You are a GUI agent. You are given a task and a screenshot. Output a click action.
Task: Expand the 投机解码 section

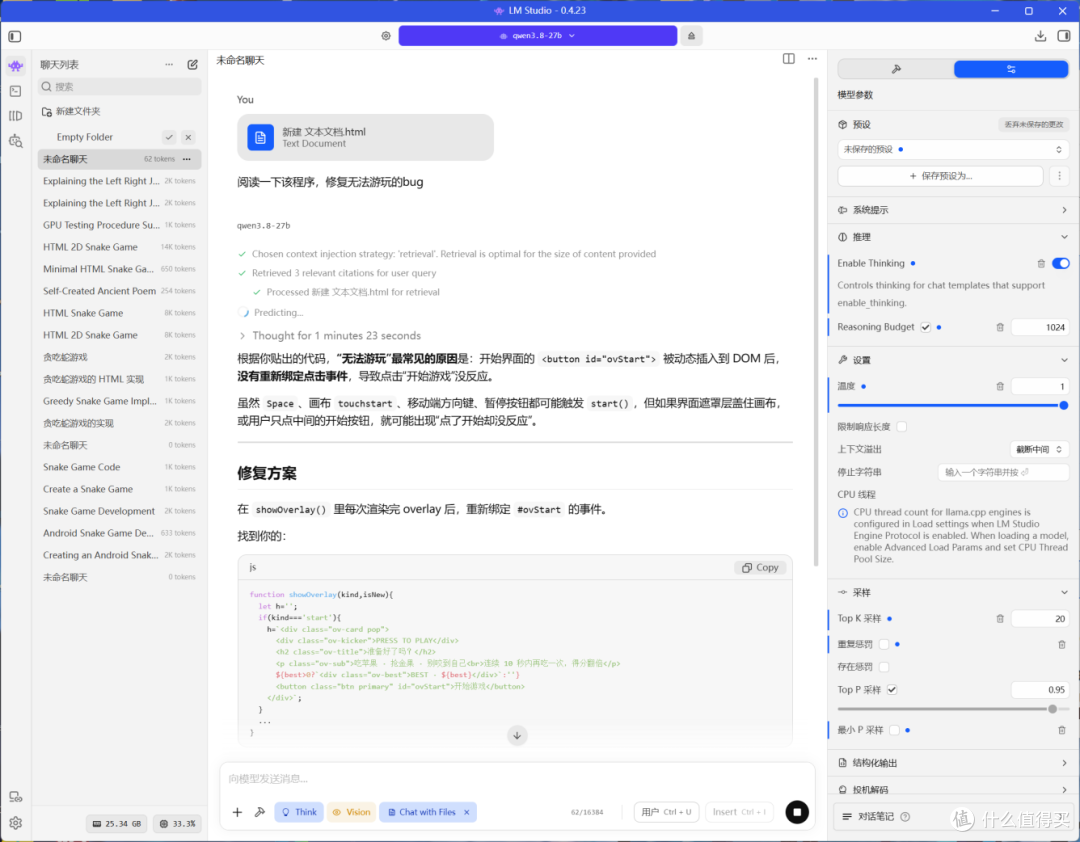tap(953, 790)
